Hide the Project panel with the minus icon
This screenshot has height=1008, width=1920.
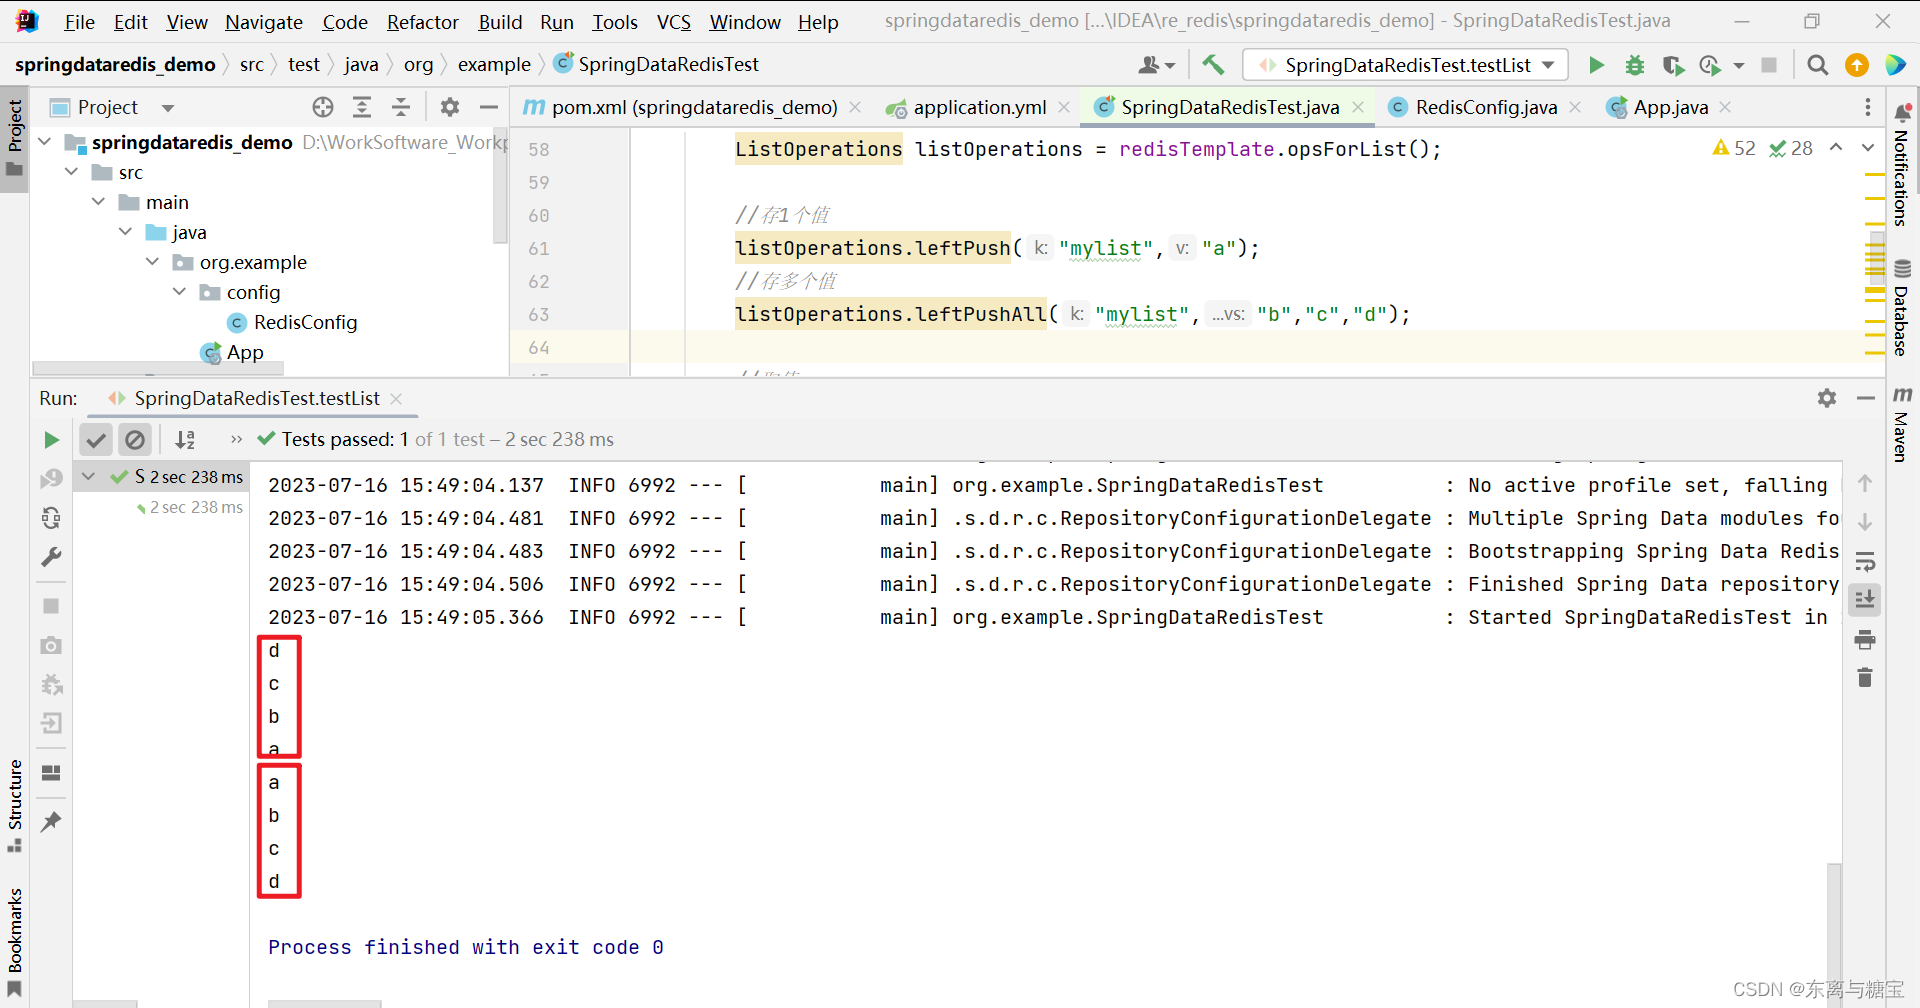489,107
